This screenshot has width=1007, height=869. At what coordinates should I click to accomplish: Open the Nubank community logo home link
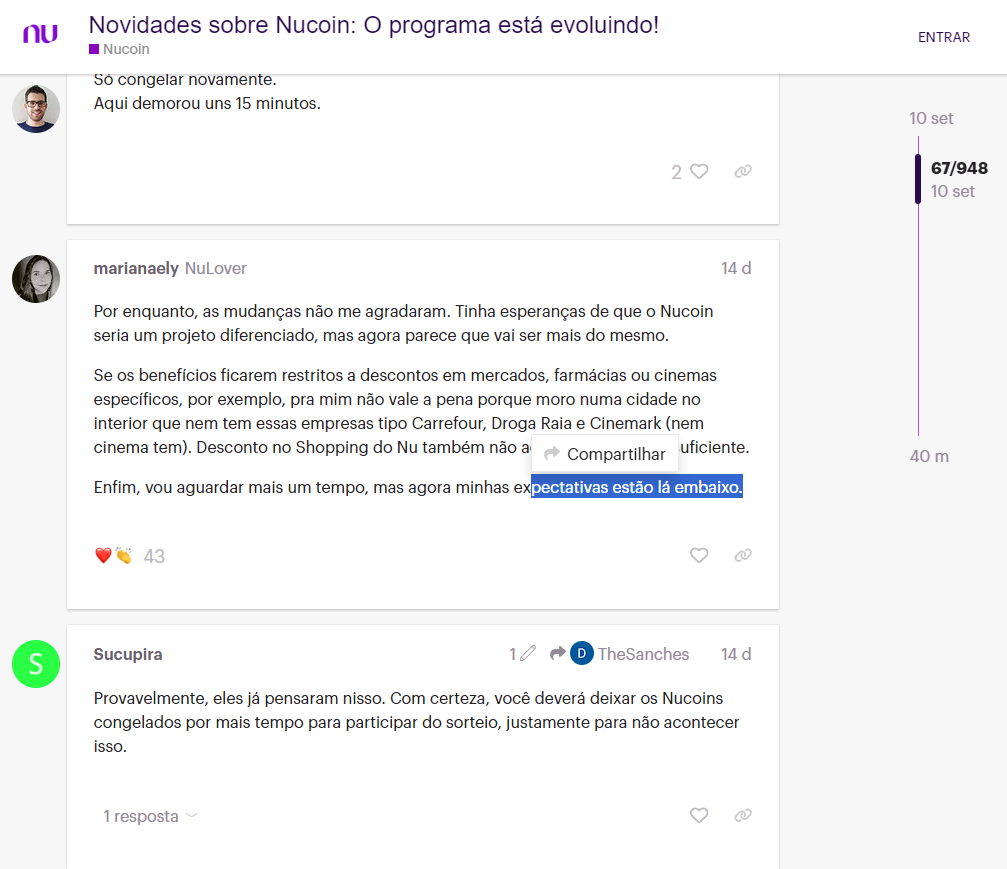tap(40, 33)
